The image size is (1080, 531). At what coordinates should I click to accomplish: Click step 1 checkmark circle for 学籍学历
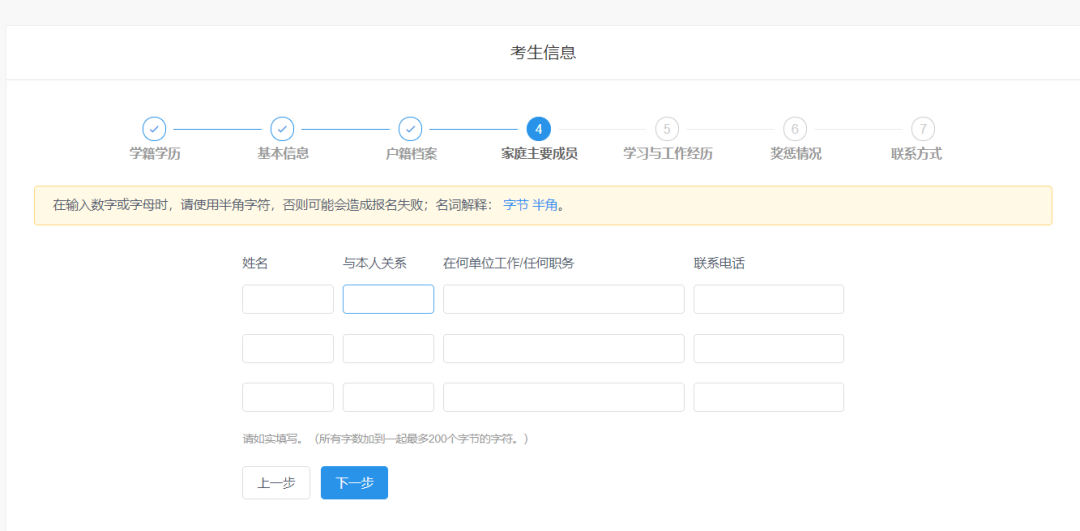point(154,129)
